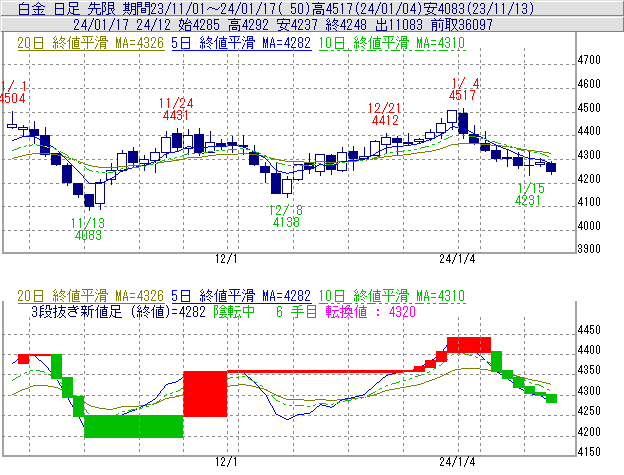Image resolution: width=624 pixels, height=475 pixels.
Task: Click the 5日 終値平滑 legend above lower chart
Action: (241, 296)
